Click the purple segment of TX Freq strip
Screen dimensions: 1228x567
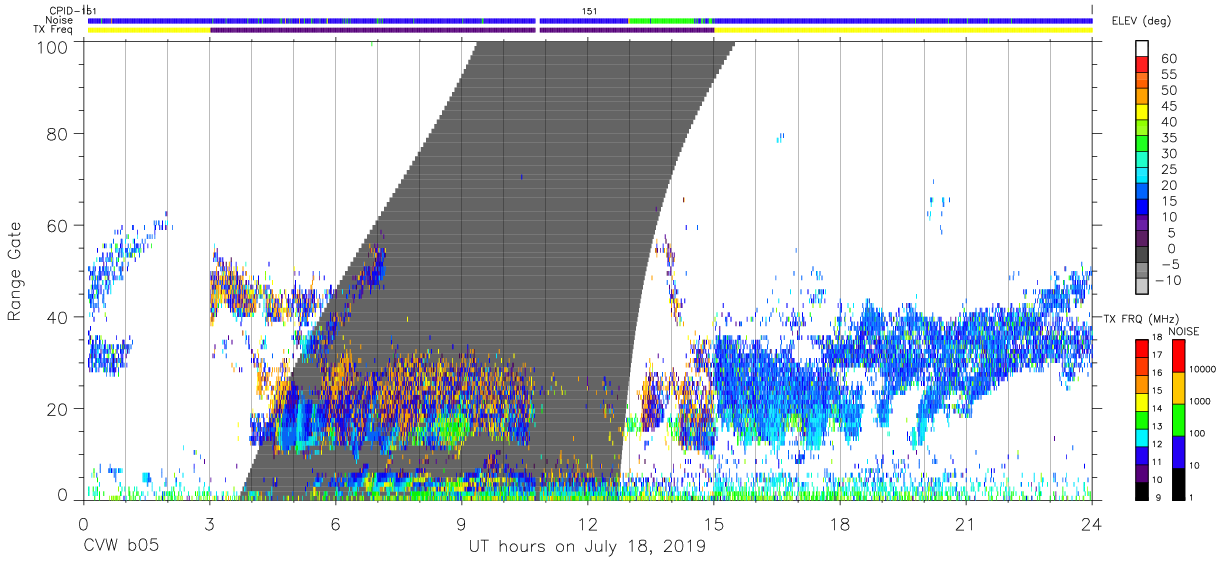pyautogui.click(x=461, y=30)
